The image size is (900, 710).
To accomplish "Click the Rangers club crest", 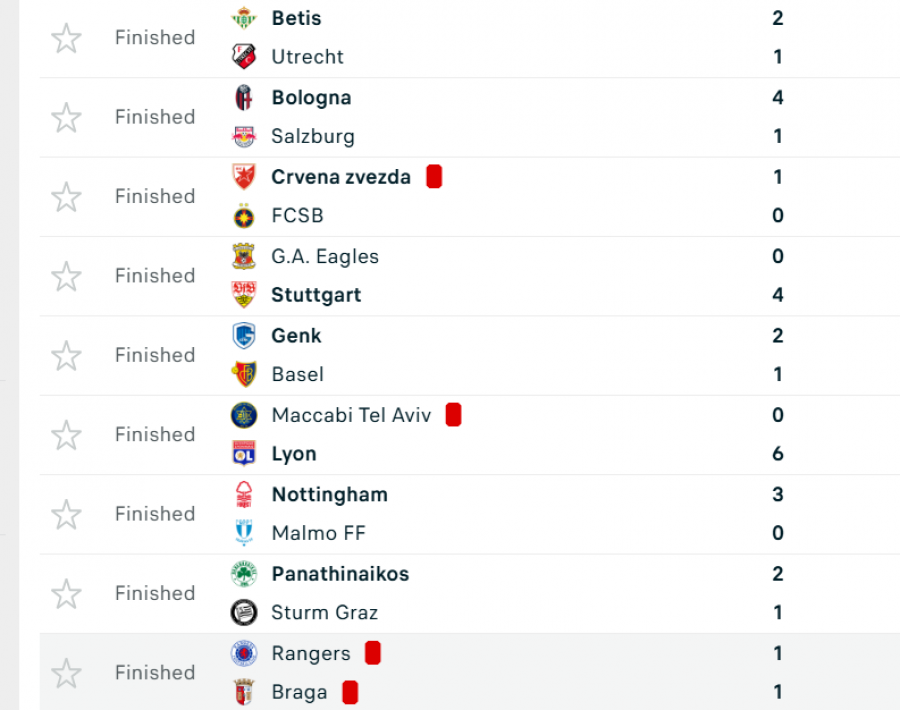I will point(244,654).
